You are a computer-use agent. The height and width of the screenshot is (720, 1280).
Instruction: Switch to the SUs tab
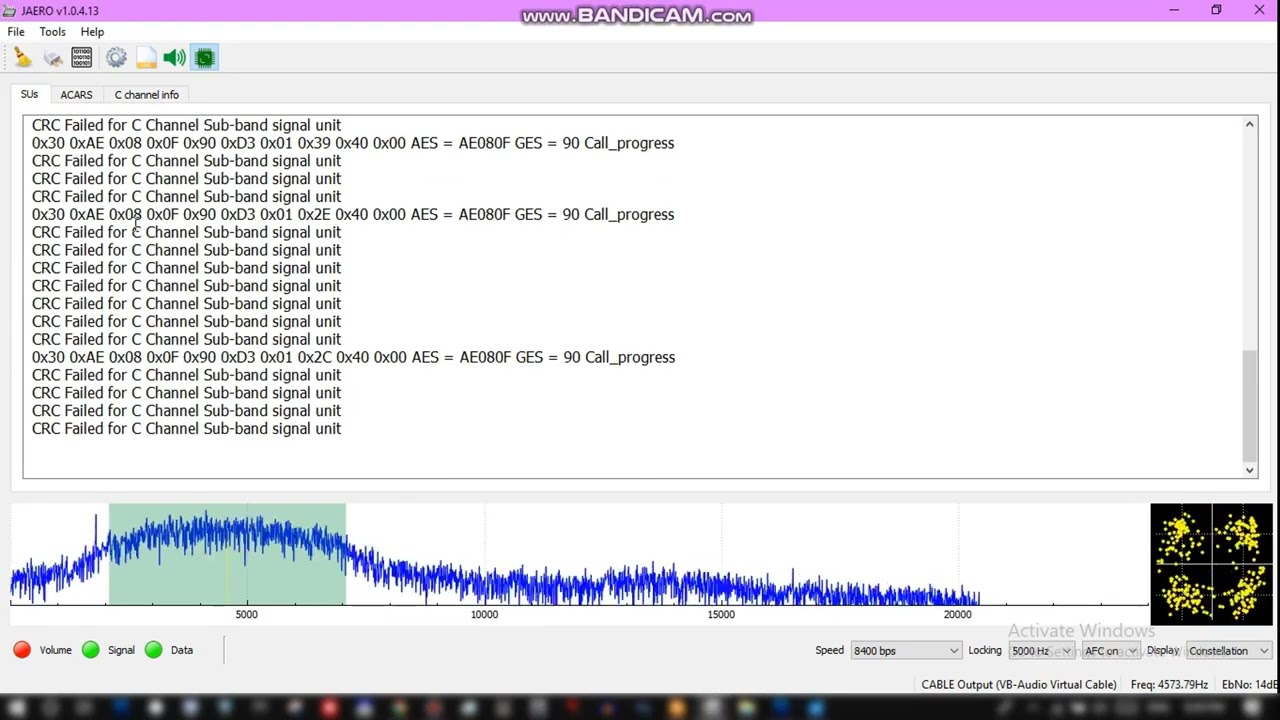tap(29, 95)
